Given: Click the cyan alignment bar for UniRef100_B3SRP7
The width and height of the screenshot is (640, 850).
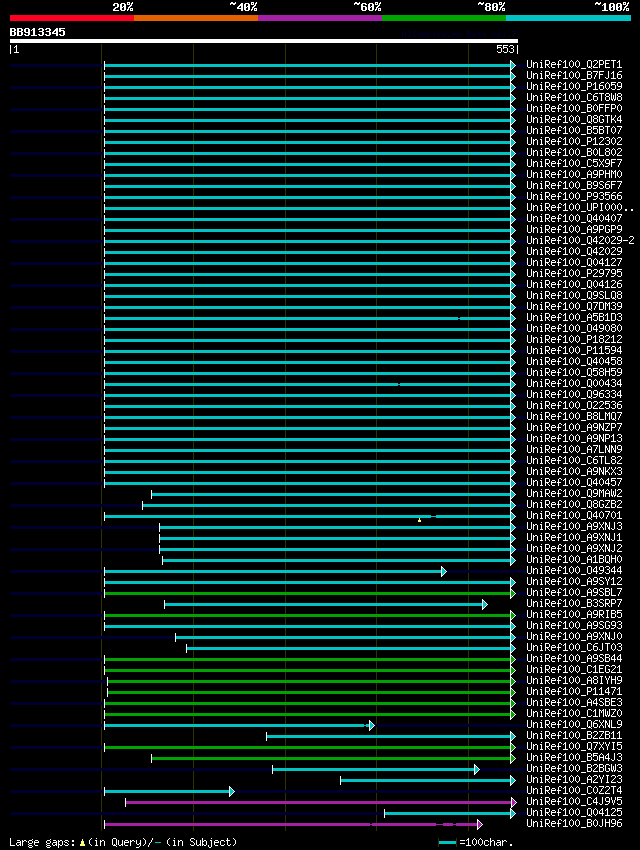Looking at the screenshot, I should click(x=324, y=604).
